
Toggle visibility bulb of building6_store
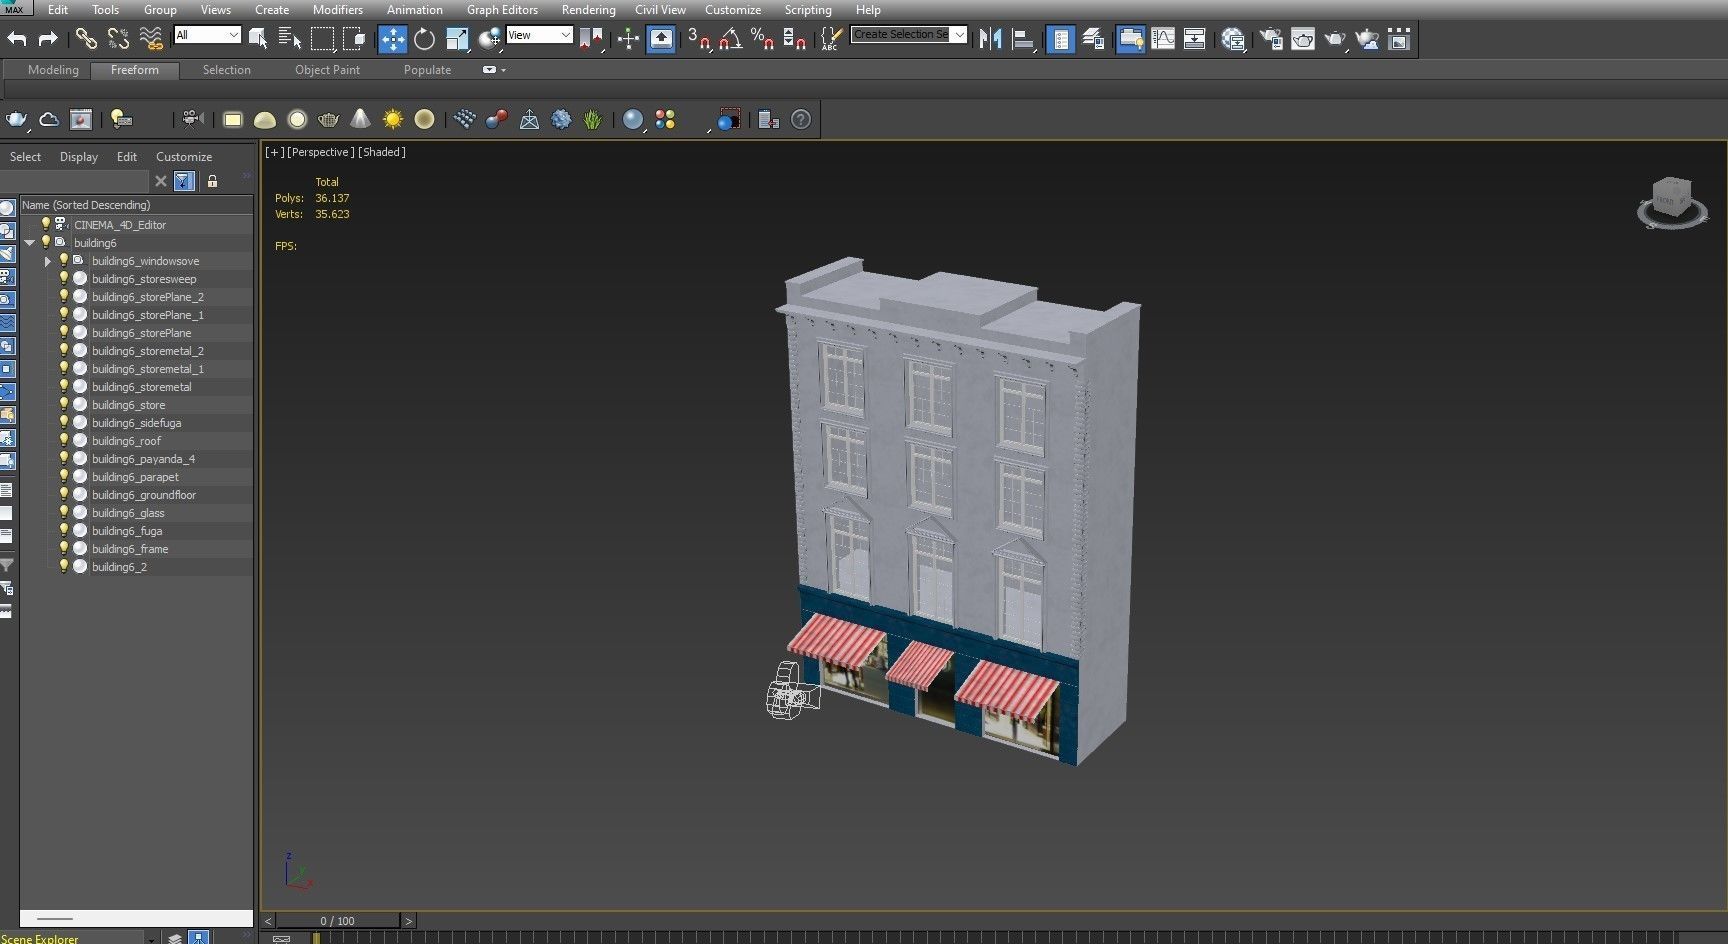click(64, 404)
